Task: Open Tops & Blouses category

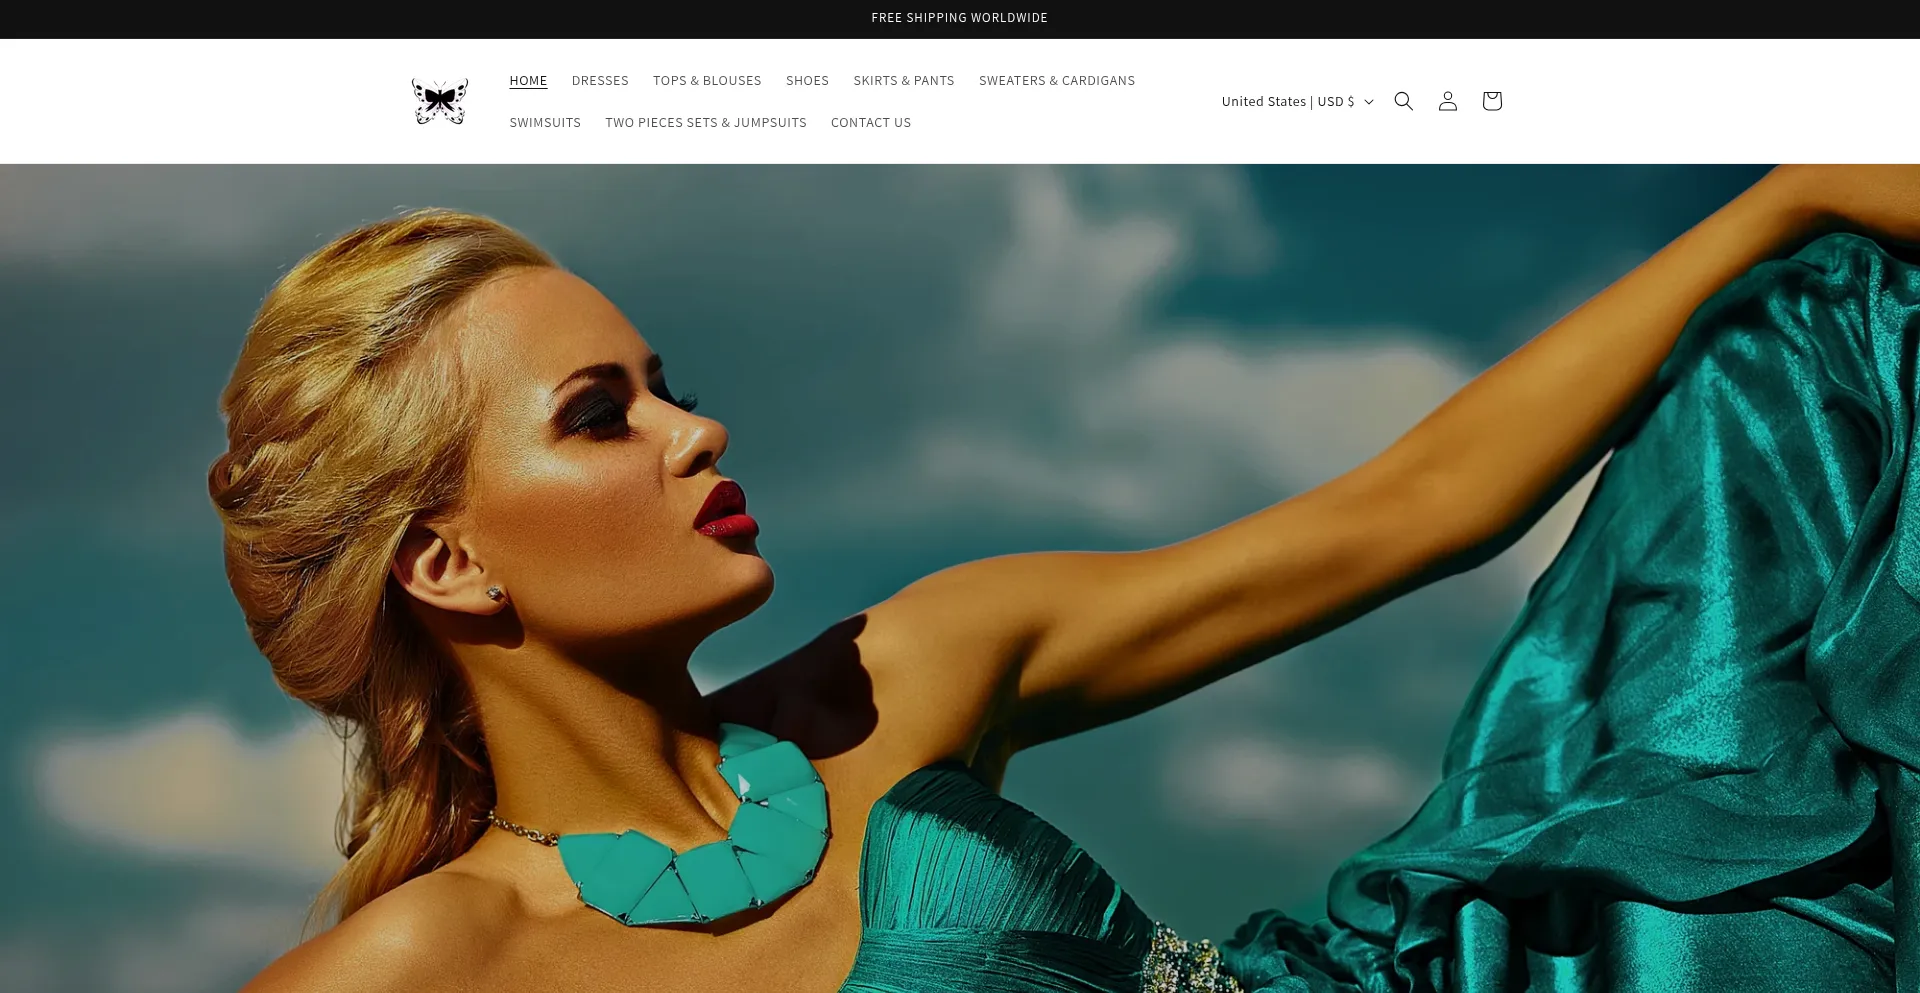Action: [x=707, y=81]
